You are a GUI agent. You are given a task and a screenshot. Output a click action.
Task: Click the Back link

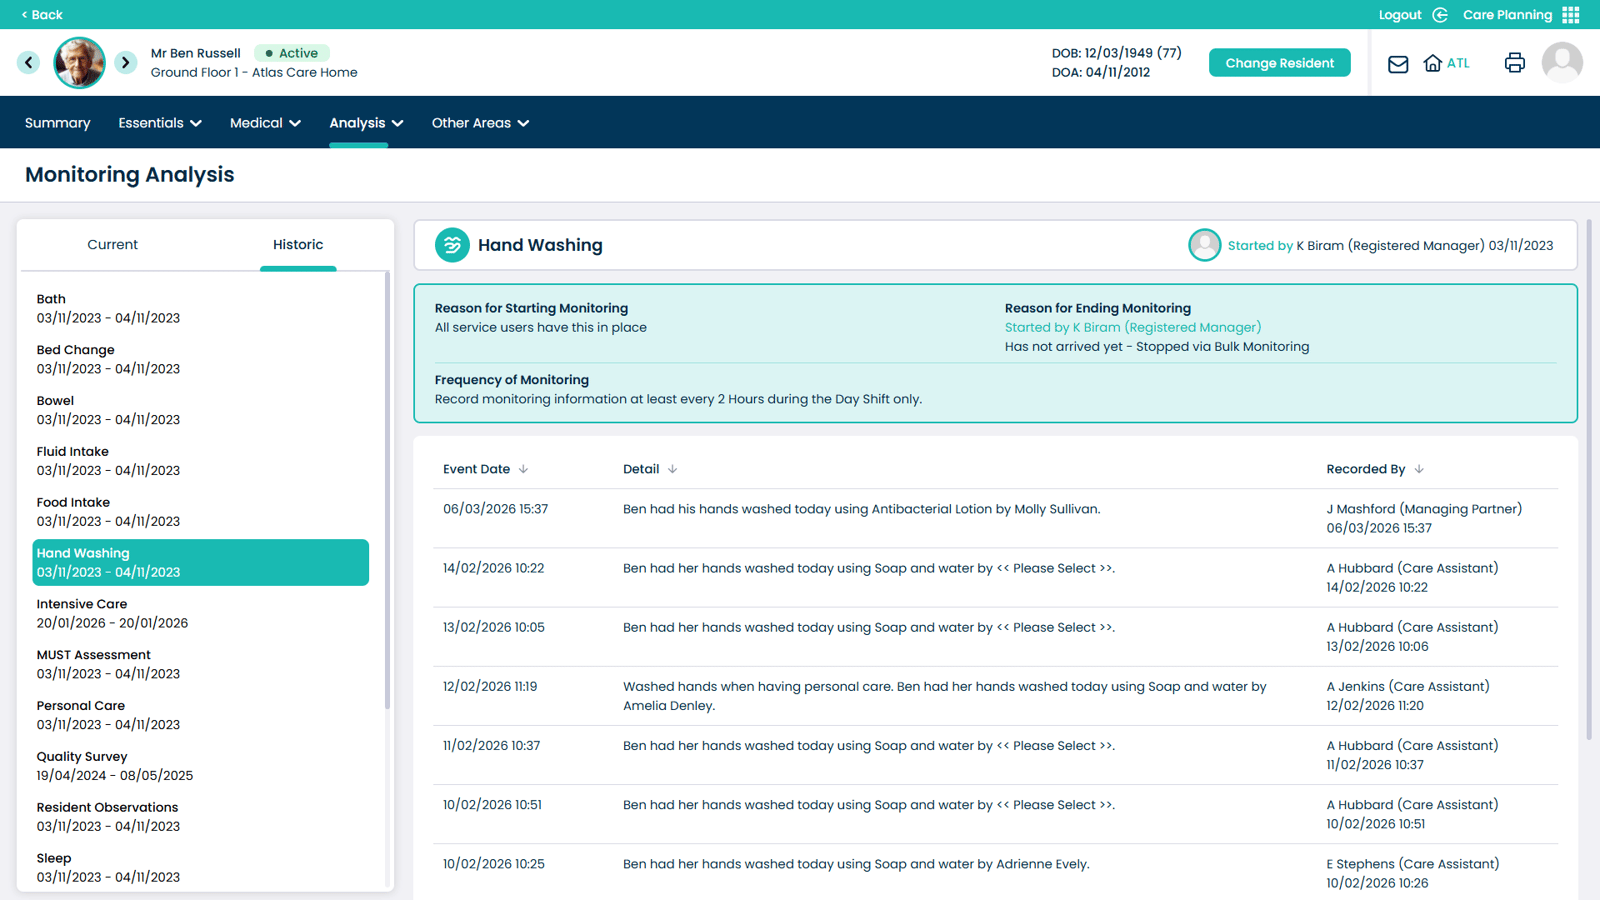click(x=42, y=15)
